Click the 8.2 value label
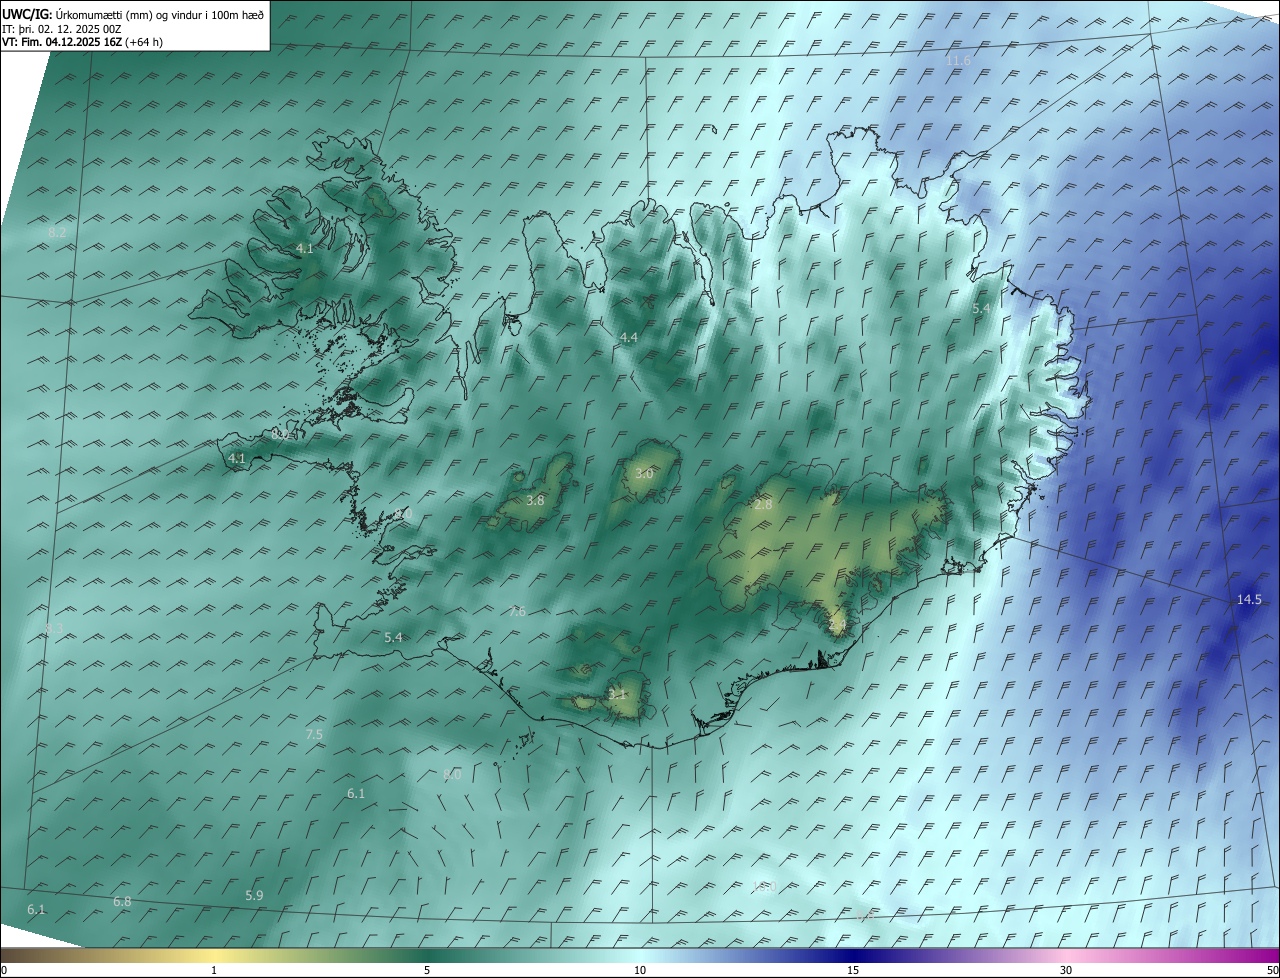 pyautogui.click(x=57, y=232)
